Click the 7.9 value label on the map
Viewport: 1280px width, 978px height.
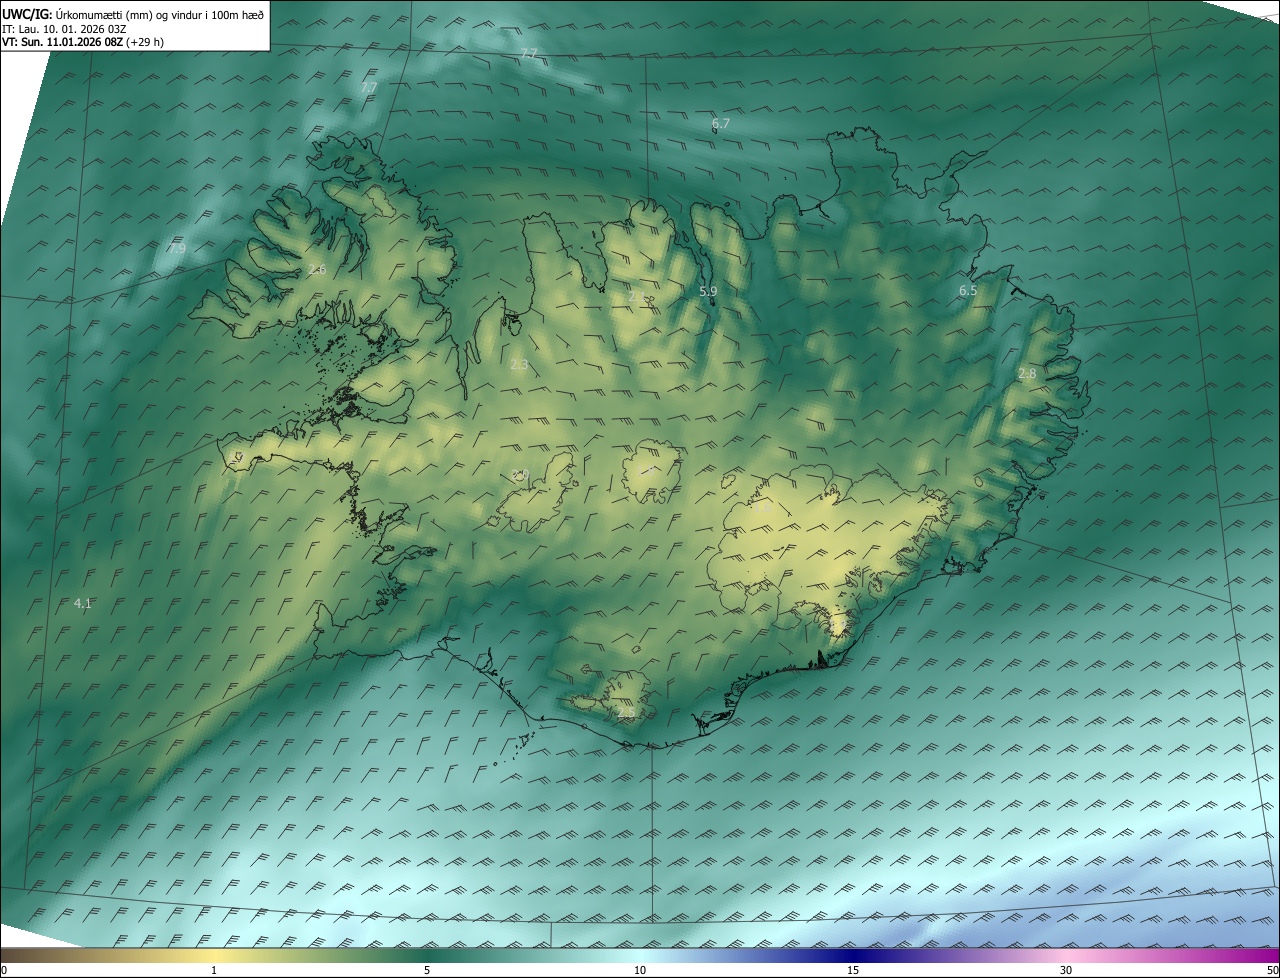click(177, 249)
